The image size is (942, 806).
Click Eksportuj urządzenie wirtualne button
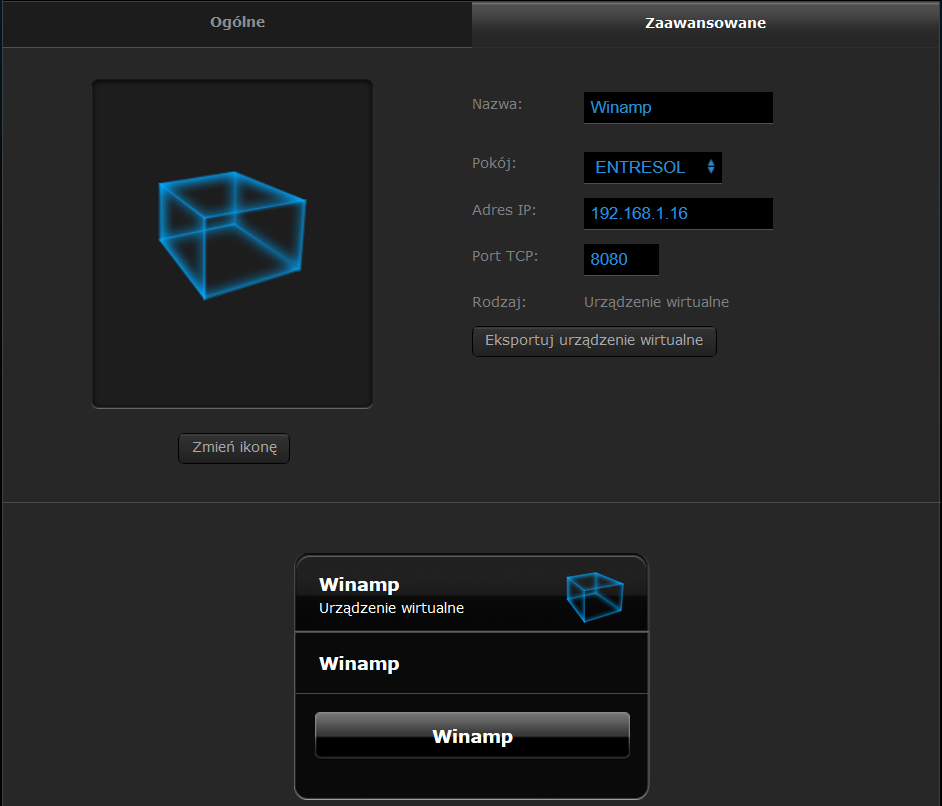594,341
